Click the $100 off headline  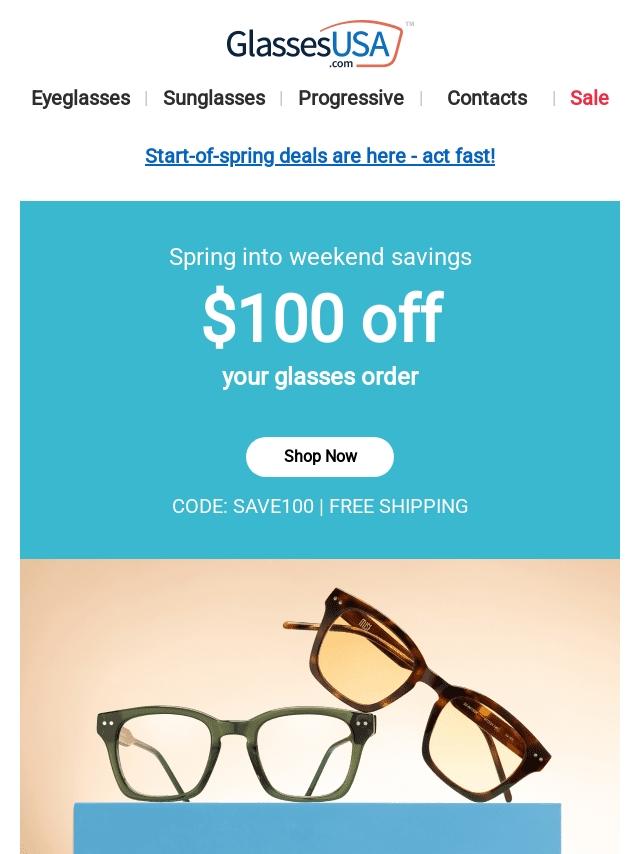[x=321, y=319]
